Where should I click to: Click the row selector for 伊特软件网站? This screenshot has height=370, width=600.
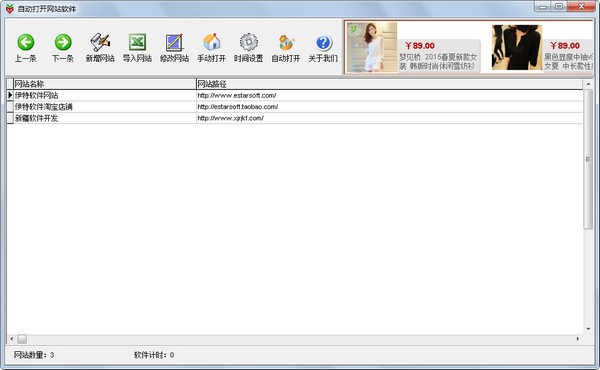[10, 95]
